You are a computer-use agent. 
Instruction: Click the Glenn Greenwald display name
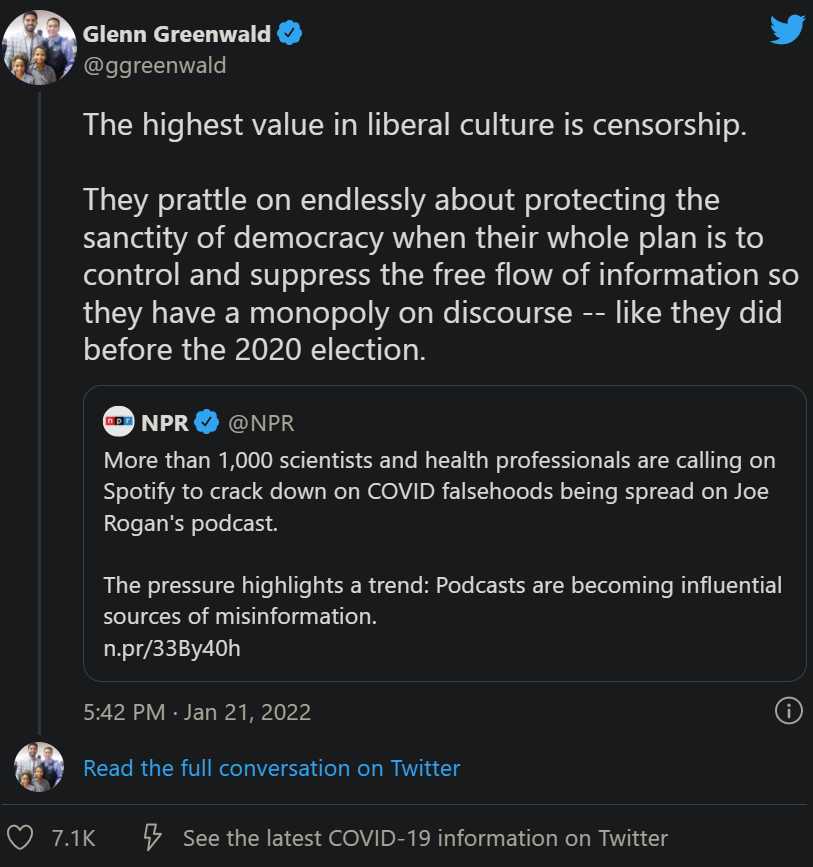pos(177,34)
